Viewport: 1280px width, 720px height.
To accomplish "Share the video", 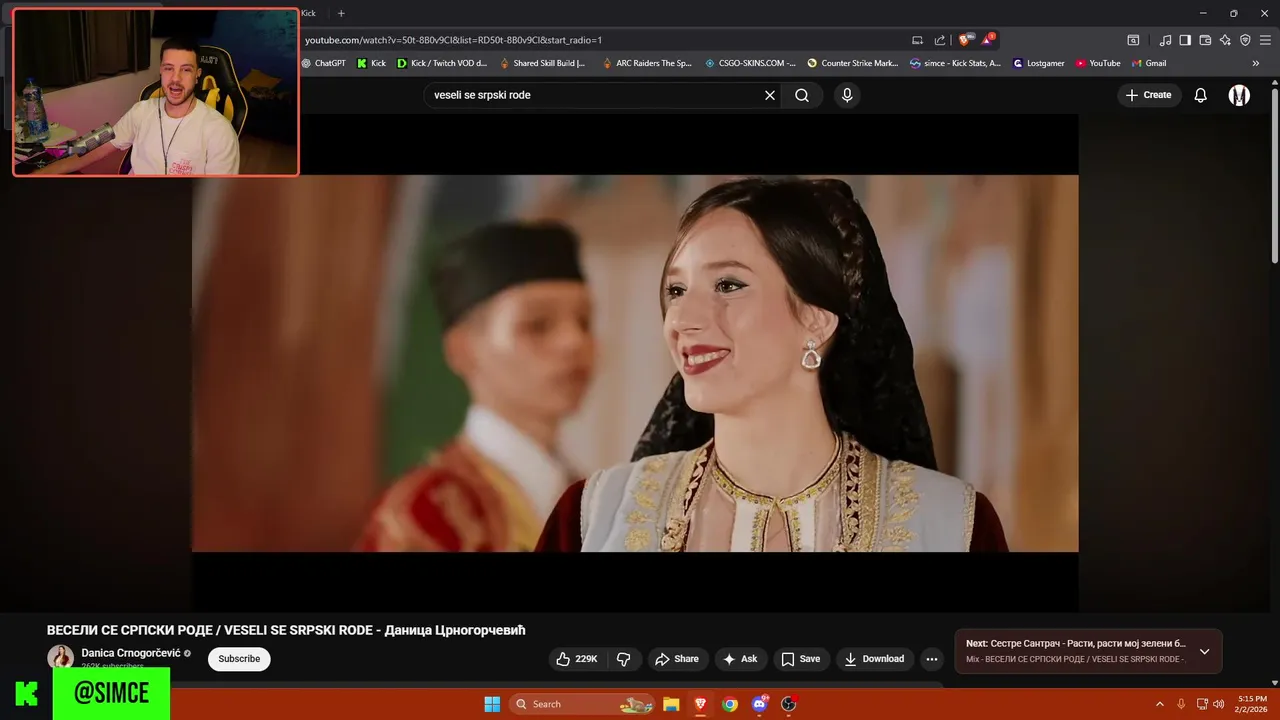I will pyautogui.click(x=677, y=659).
